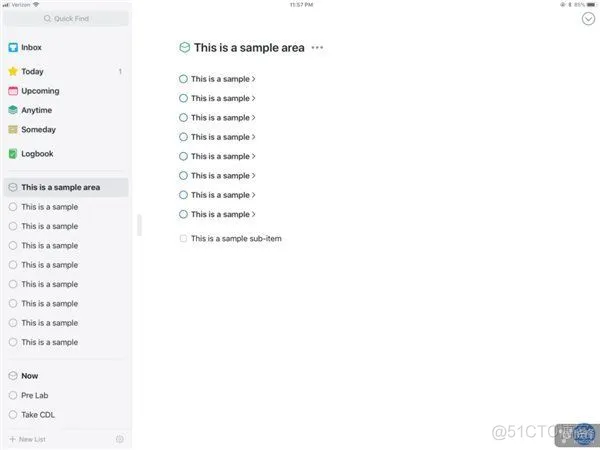Viewport: 600px width, 450px height.
Task: Open the Inbox tray icon
Action: 13,47
